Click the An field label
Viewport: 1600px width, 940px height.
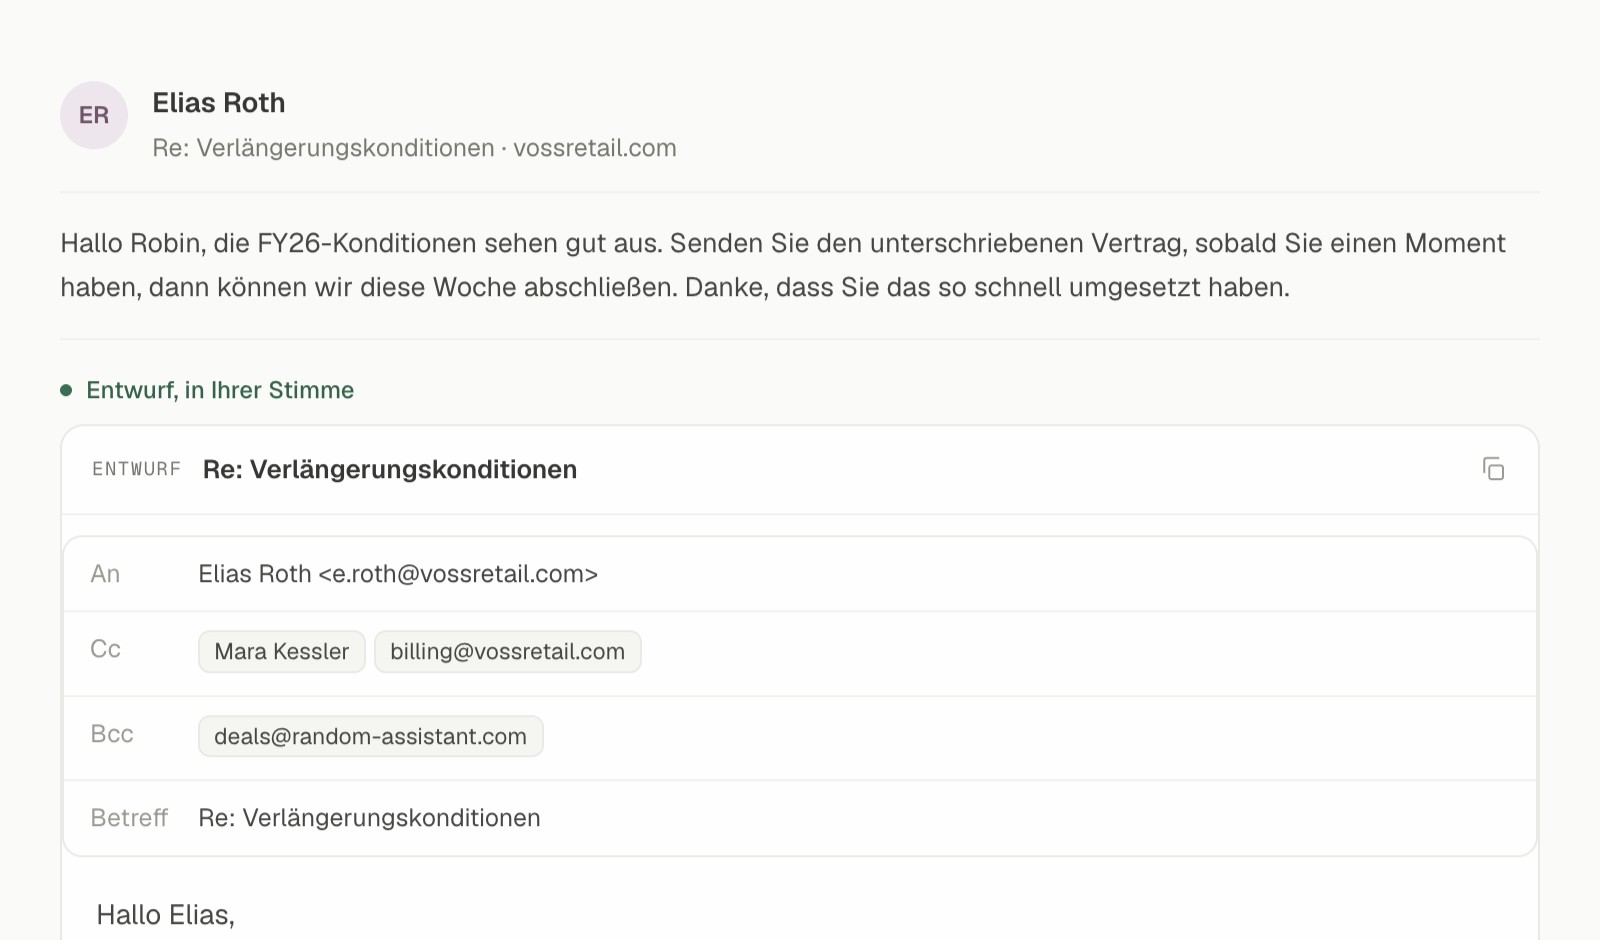[x=105, y=574]
